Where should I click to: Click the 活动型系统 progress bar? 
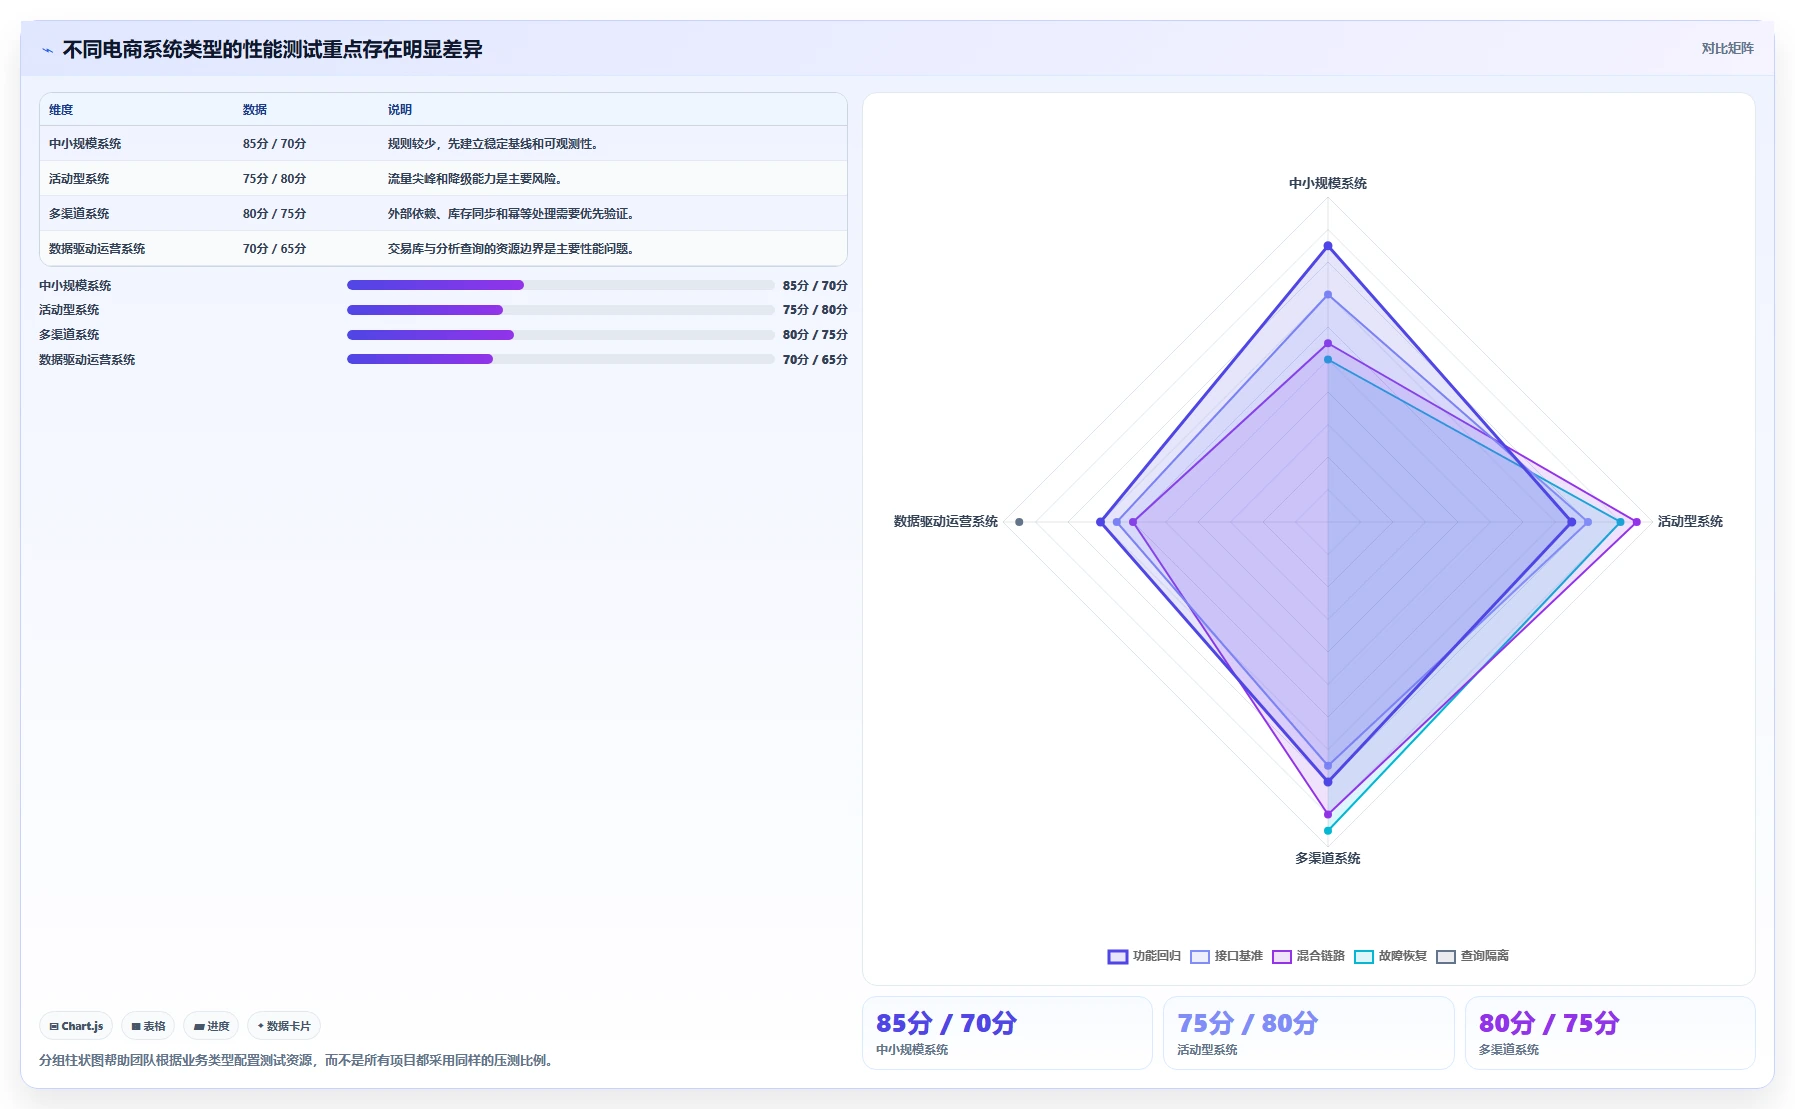(x=560, y=310)
